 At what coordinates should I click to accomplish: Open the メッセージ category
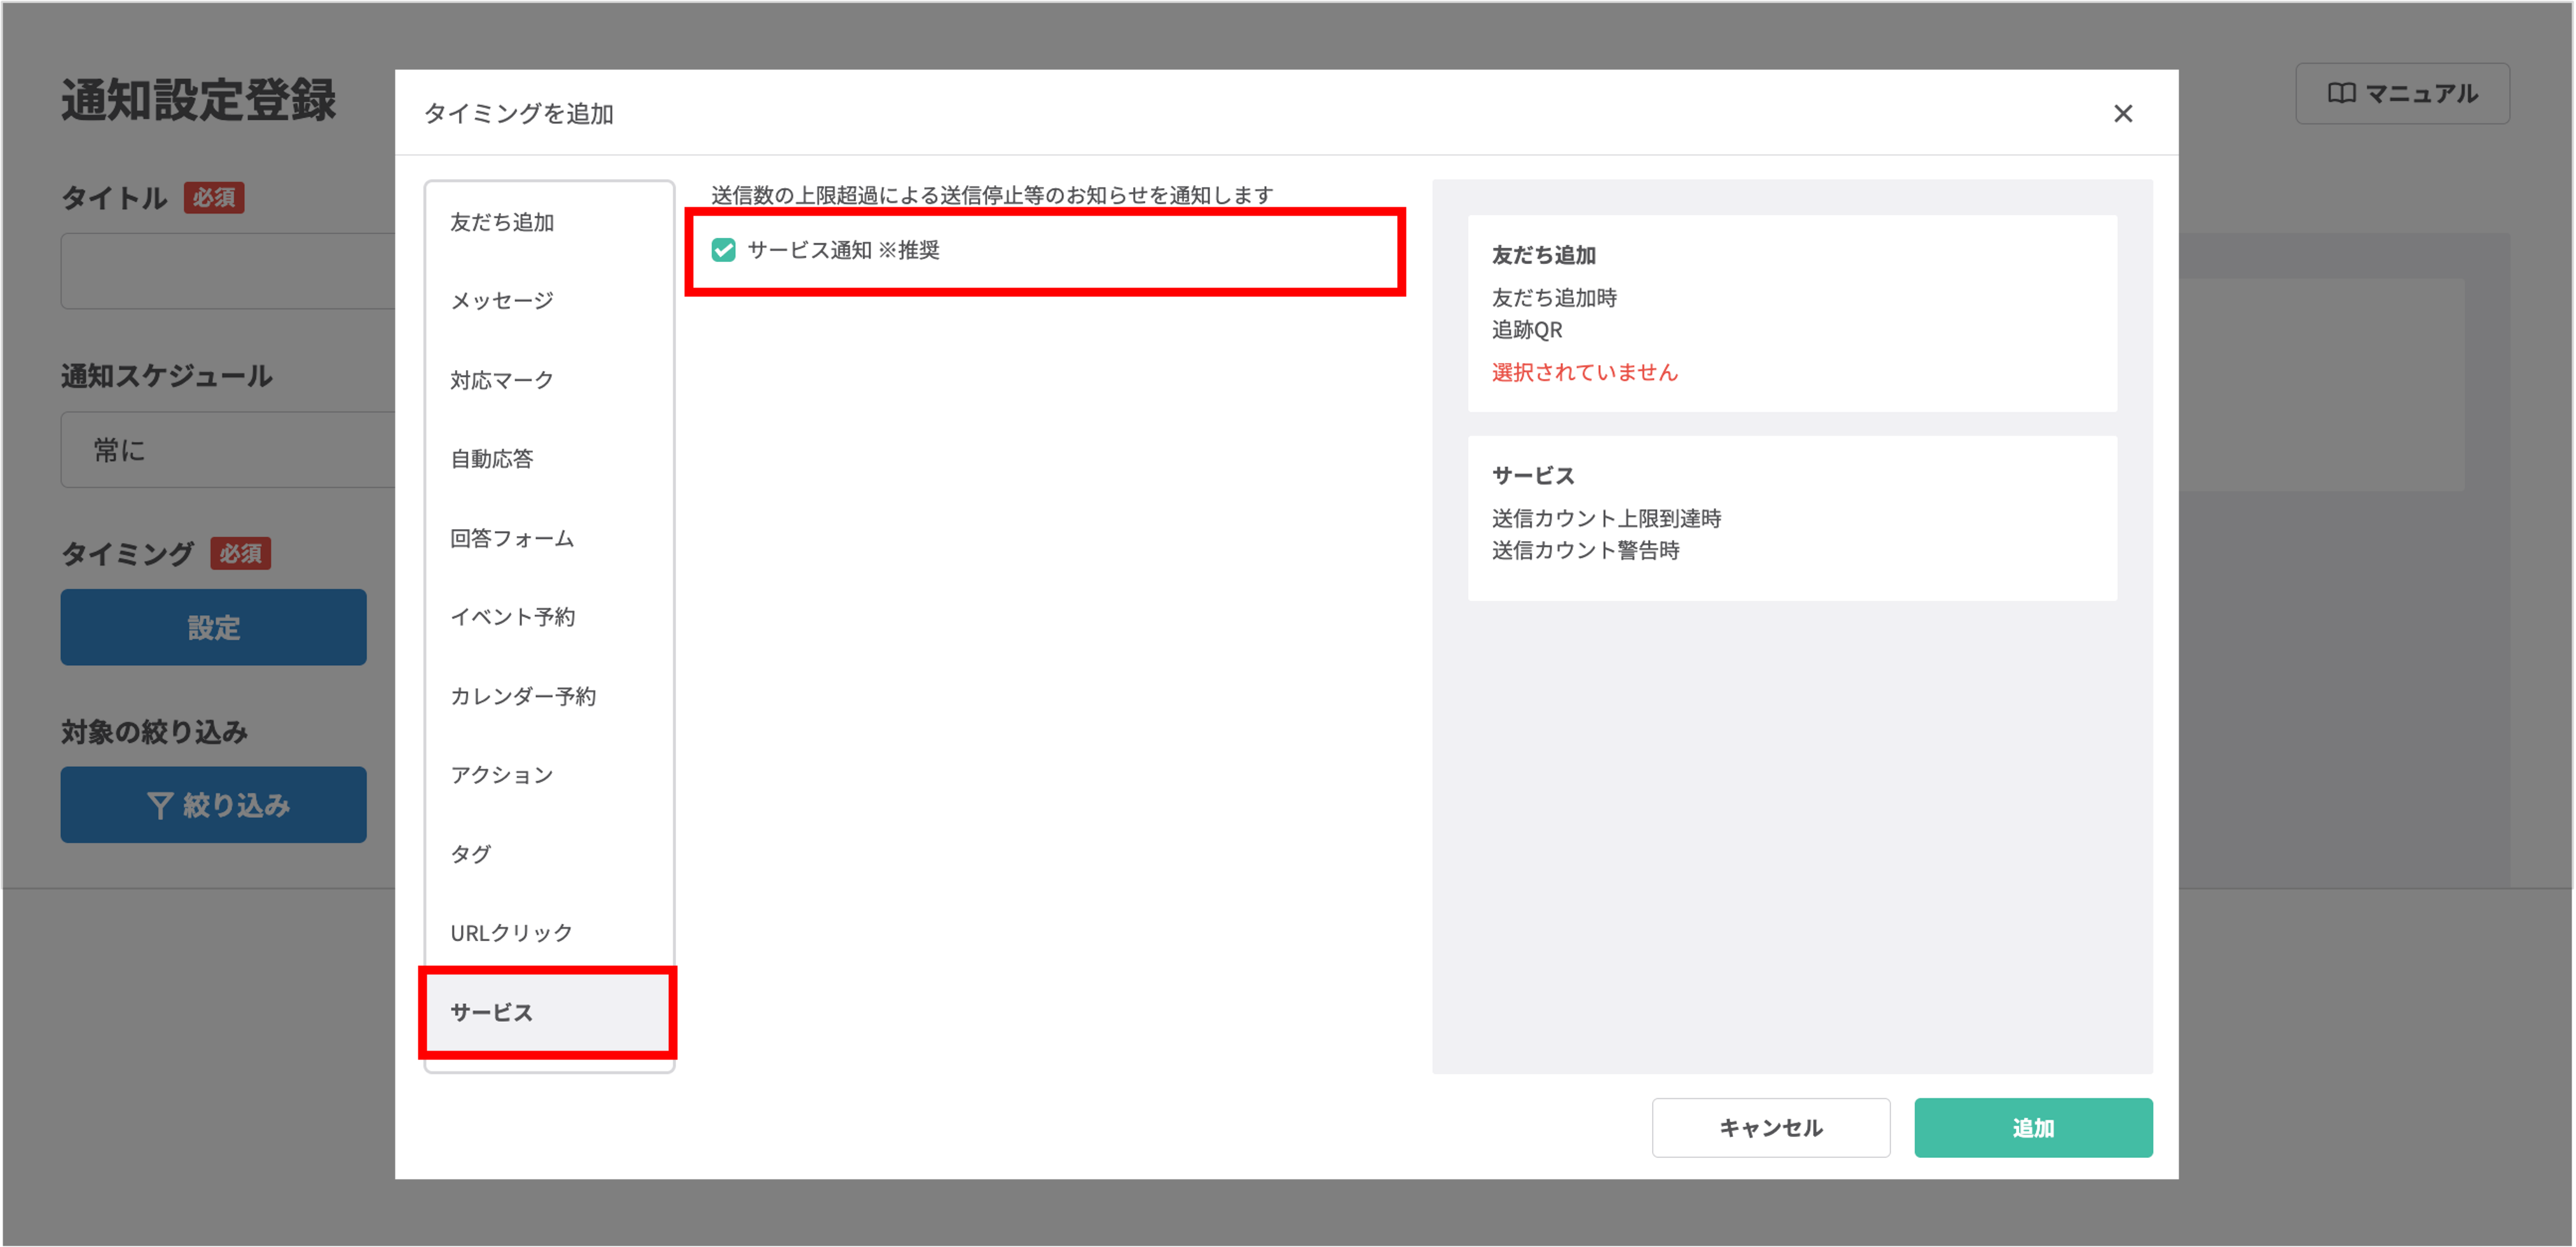point(548,301)
